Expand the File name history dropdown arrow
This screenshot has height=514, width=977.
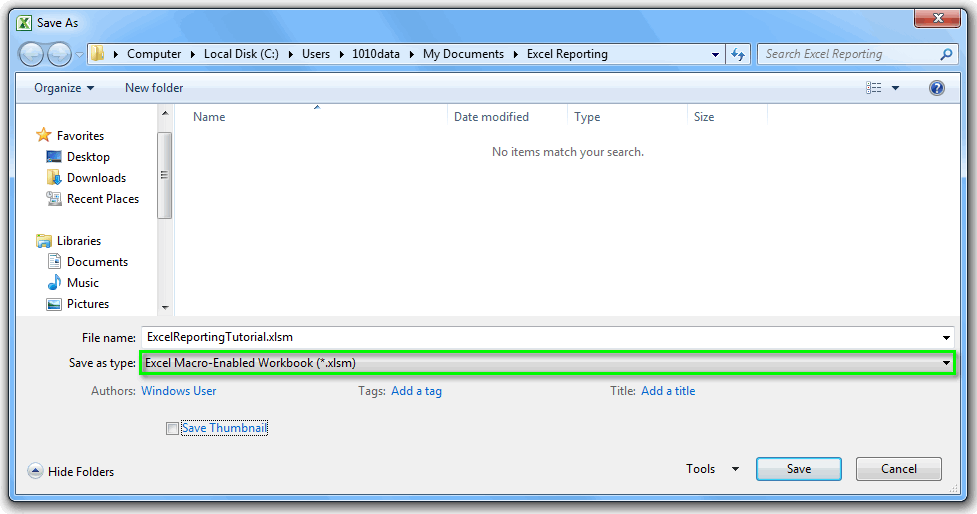[946, 338]
